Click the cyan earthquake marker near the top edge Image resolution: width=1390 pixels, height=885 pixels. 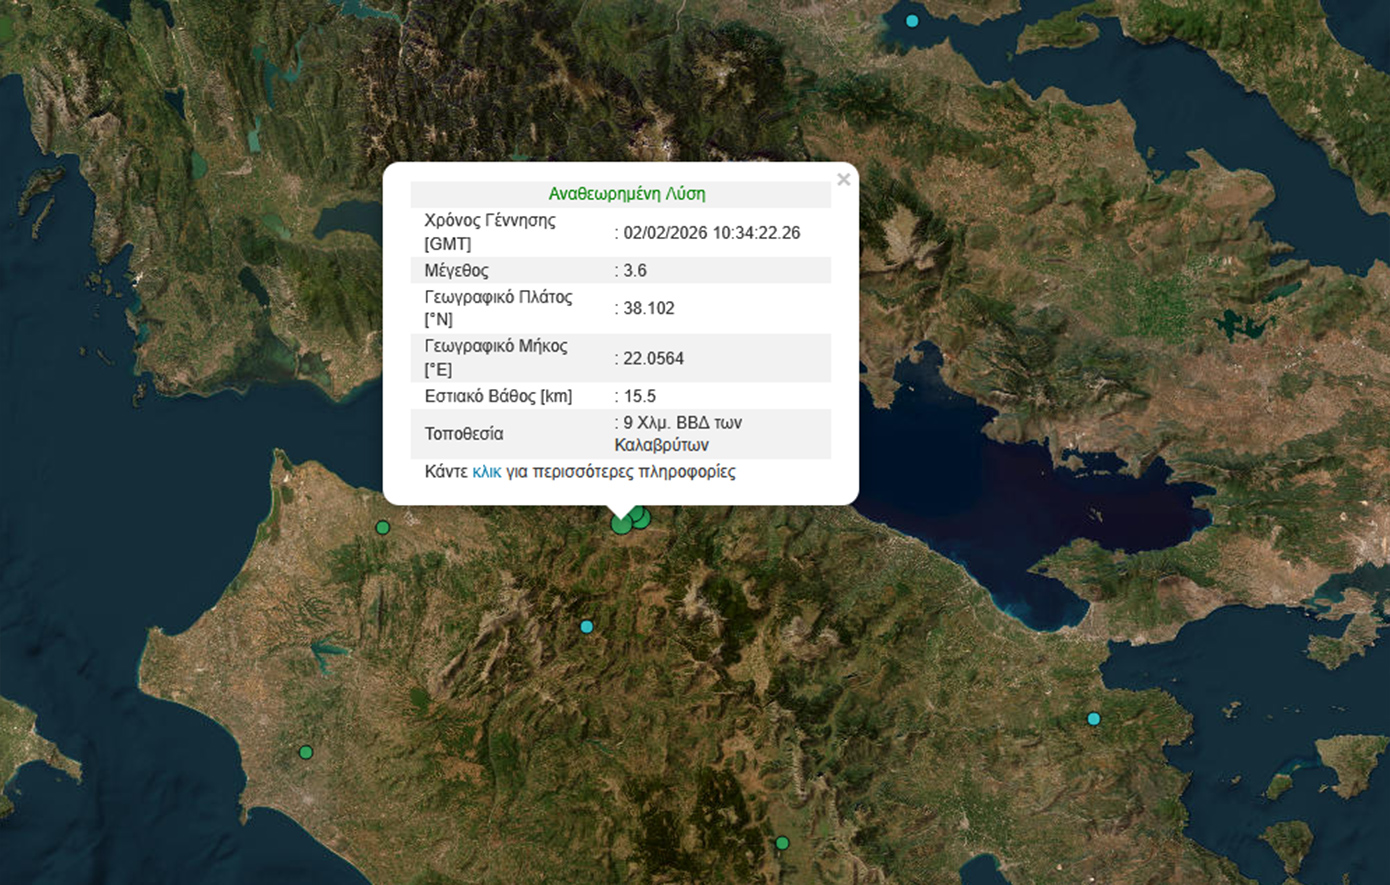[911, 21]
